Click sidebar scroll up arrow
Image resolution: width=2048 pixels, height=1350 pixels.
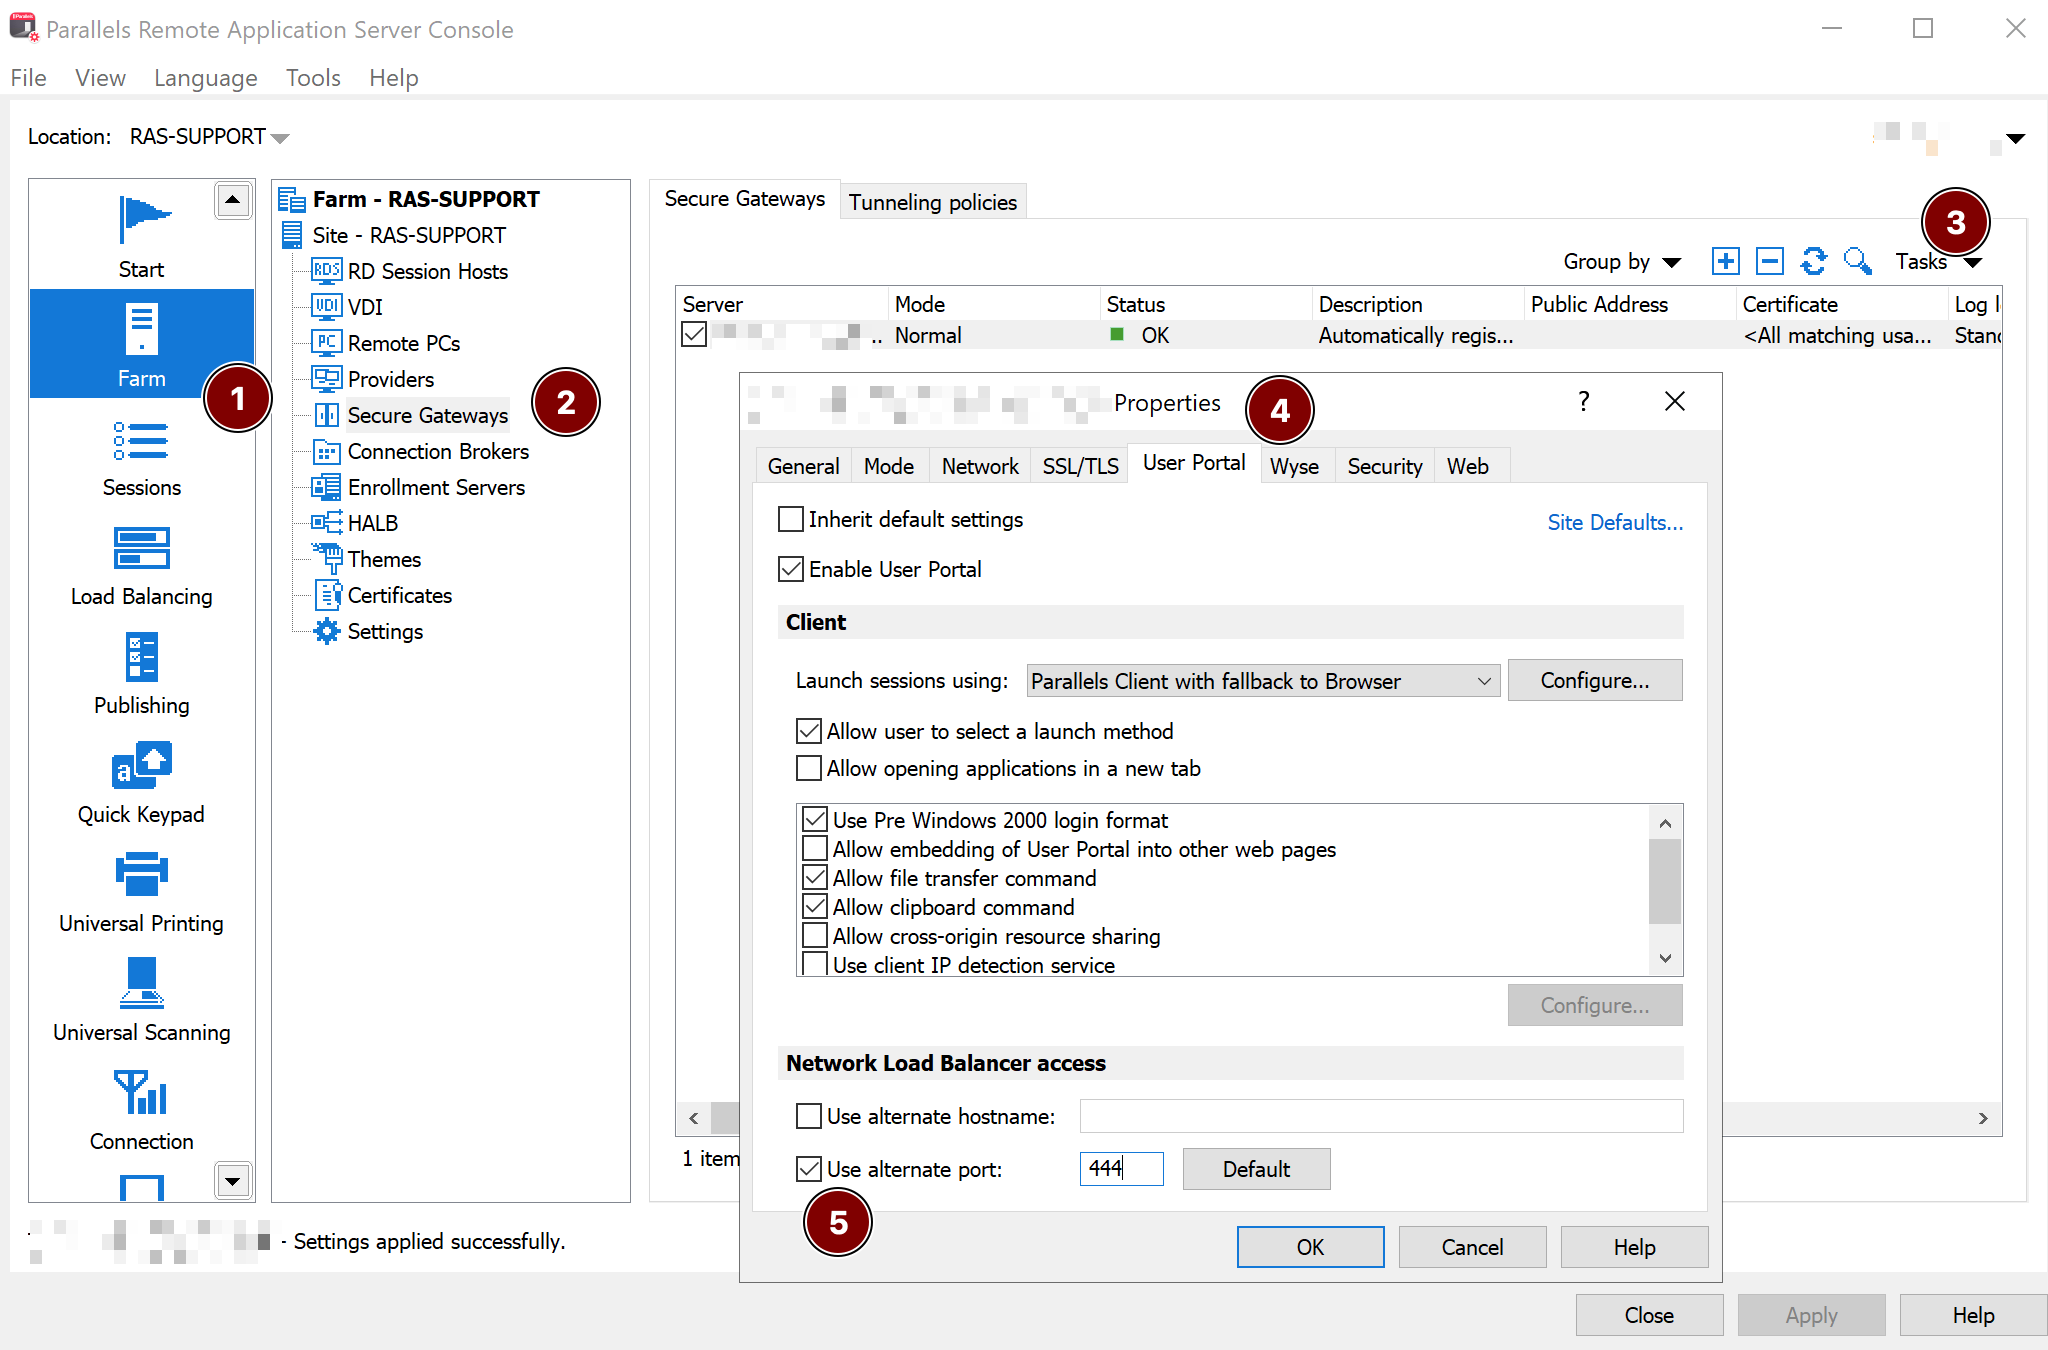232,200
